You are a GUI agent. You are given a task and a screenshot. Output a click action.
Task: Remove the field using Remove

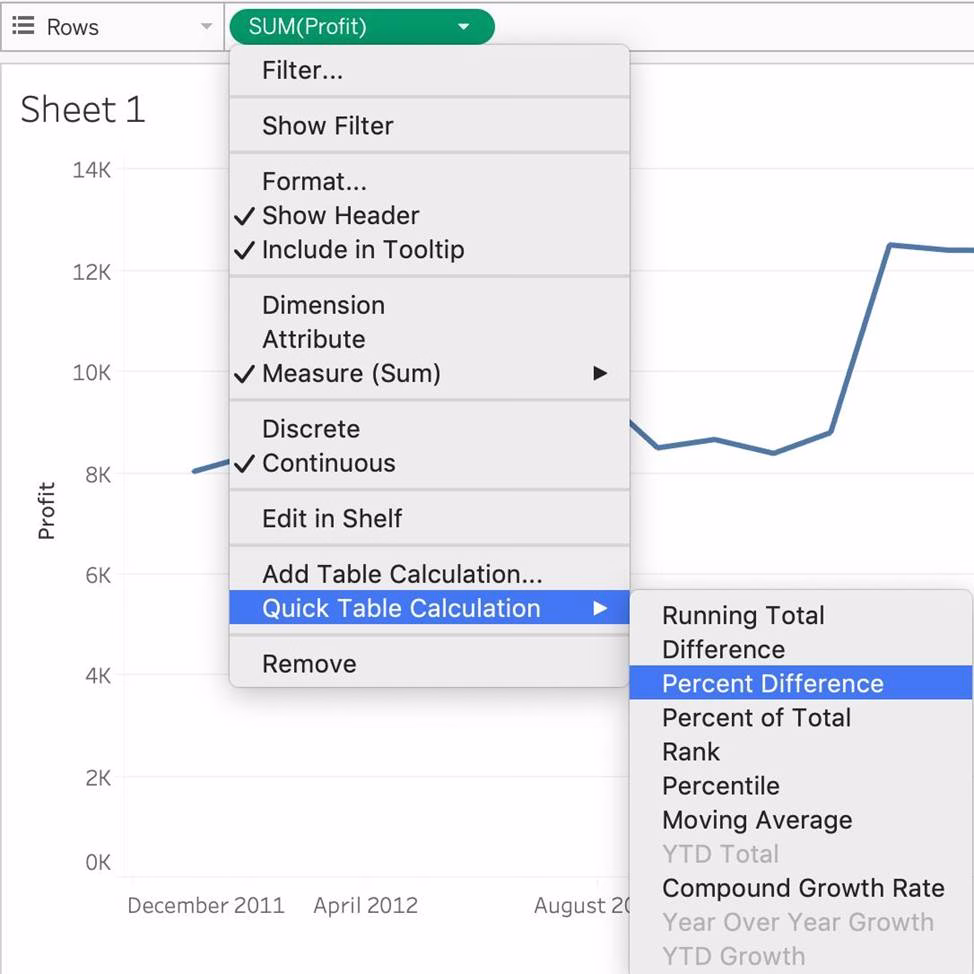click(309, 664)
